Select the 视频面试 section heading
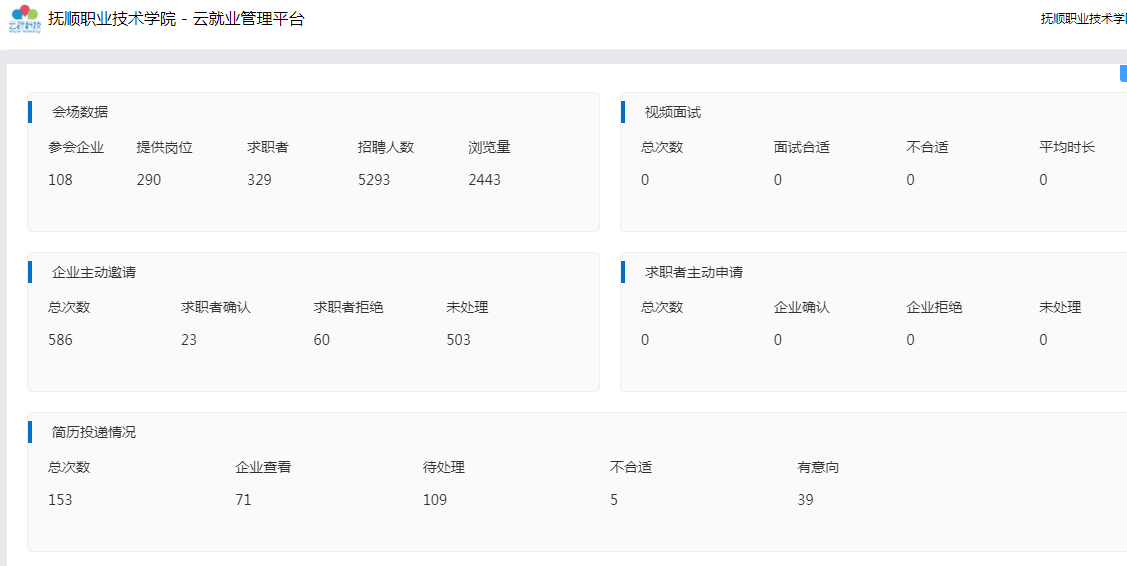 click(x=672, y=112)
